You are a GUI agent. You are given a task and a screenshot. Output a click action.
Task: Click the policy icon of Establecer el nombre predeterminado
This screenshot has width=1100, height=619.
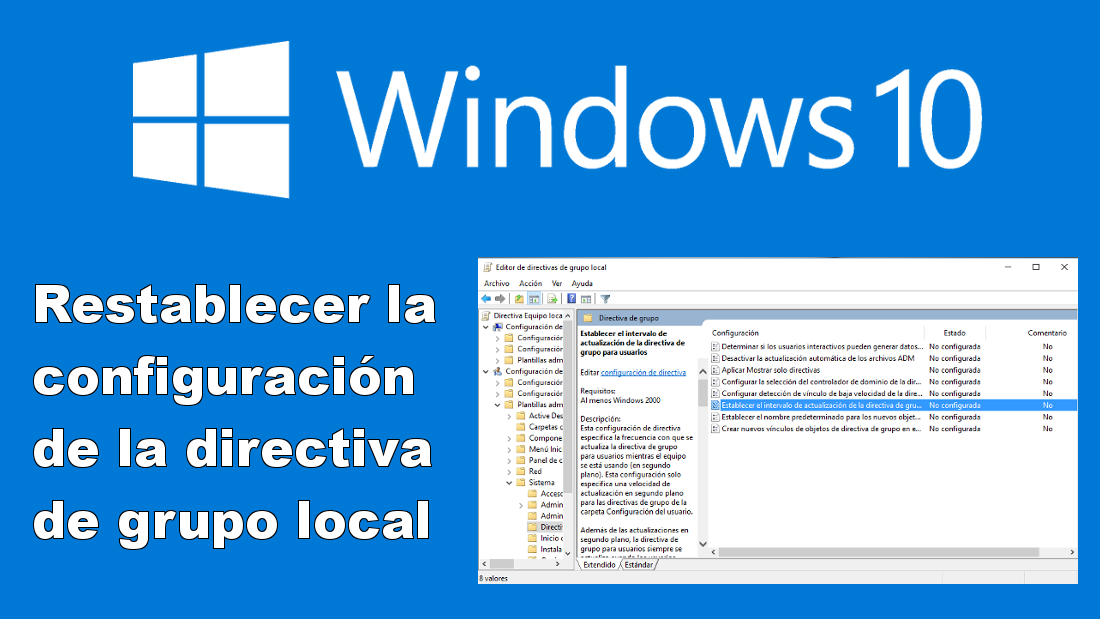[716, 418]
